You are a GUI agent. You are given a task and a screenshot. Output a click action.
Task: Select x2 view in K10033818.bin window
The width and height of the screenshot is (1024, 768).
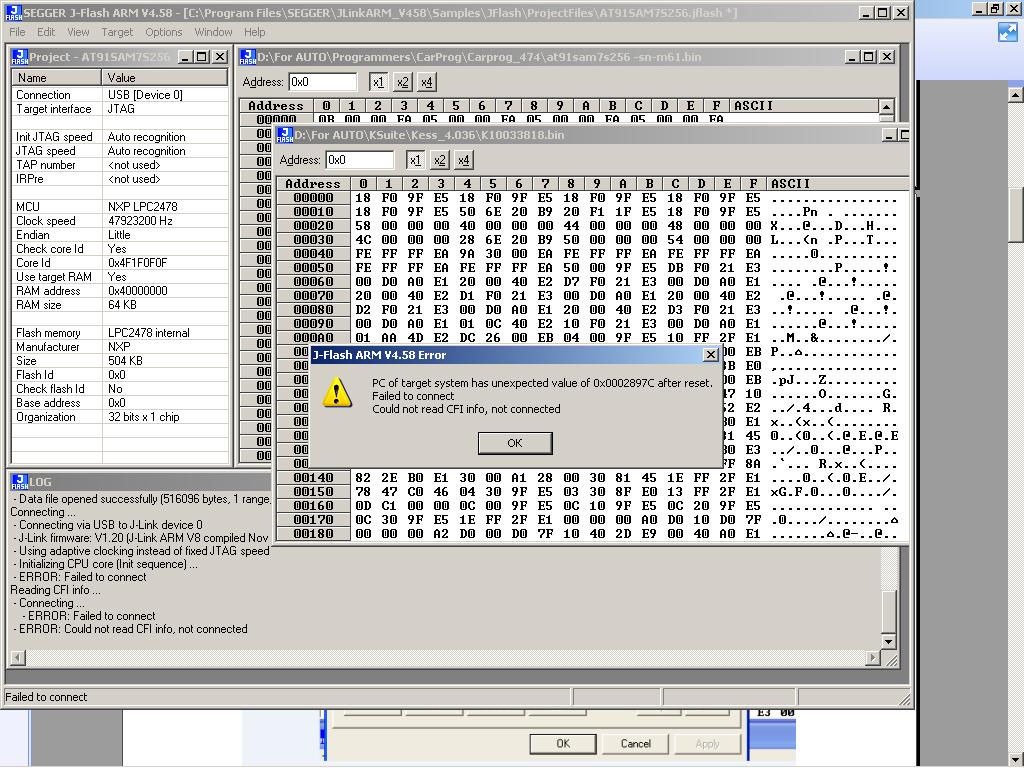pos(440,160)
